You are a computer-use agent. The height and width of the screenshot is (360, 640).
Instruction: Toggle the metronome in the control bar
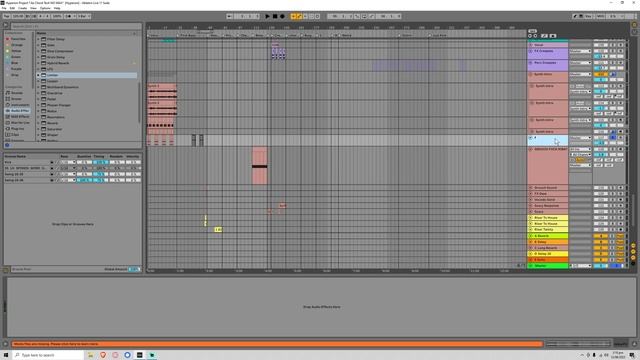tap(68, 16)
